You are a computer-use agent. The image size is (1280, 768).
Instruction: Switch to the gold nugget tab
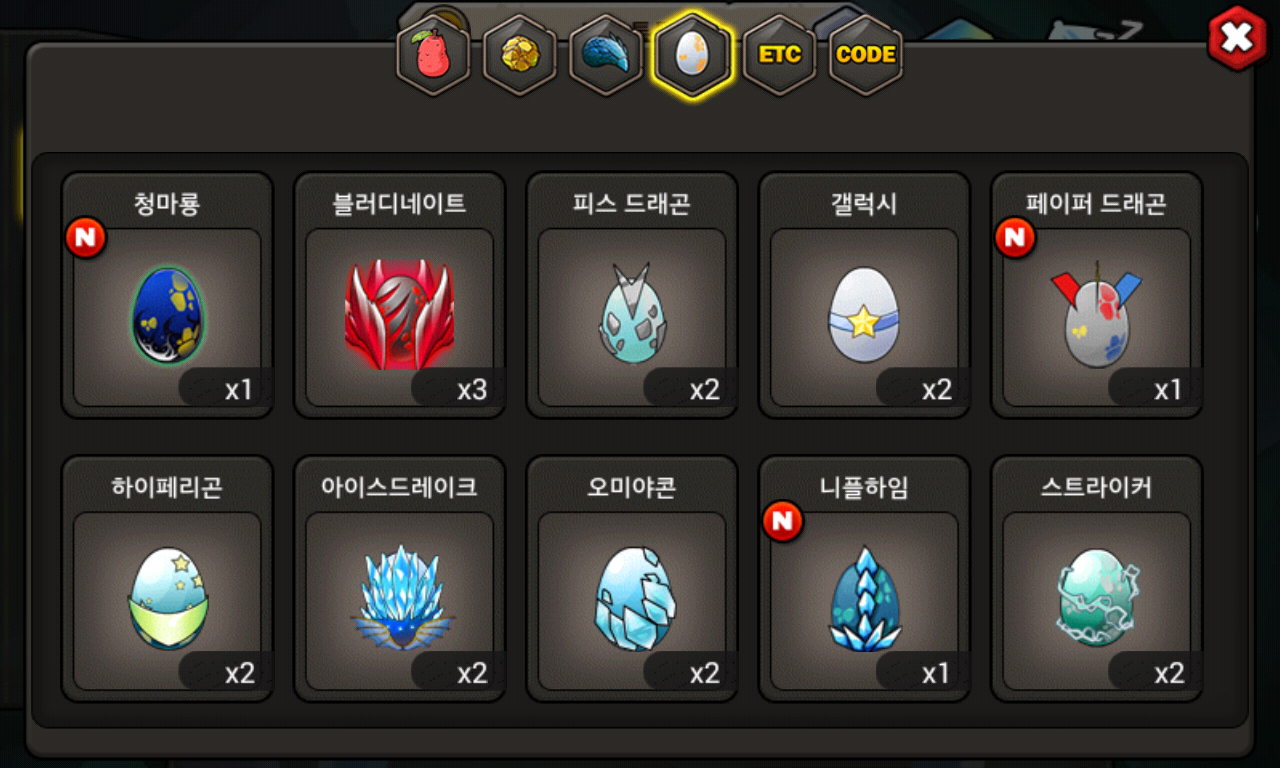(519, 54)
